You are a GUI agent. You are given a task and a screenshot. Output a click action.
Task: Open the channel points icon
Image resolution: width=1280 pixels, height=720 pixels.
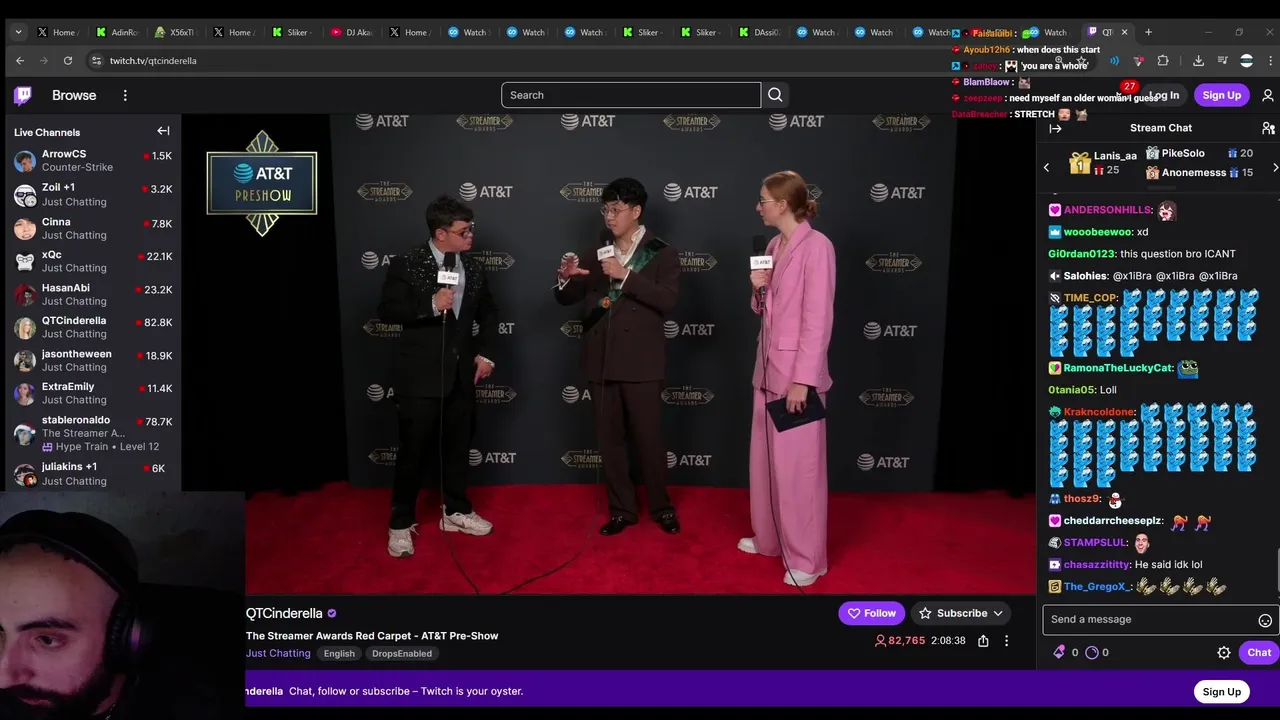(1092, 652)
